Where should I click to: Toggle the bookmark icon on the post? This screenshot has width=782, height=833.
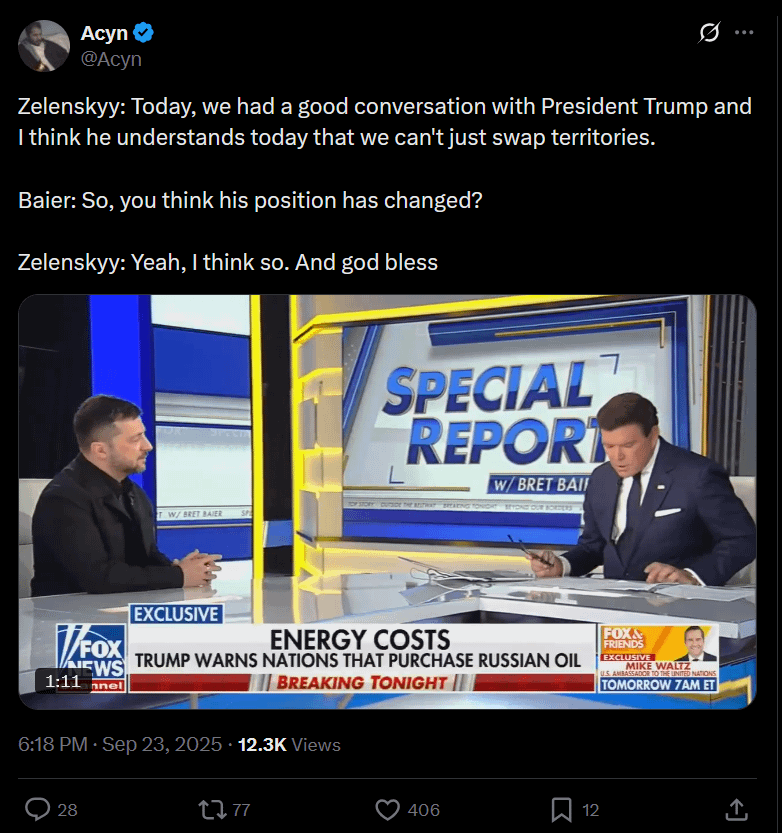tap(562, 809)
